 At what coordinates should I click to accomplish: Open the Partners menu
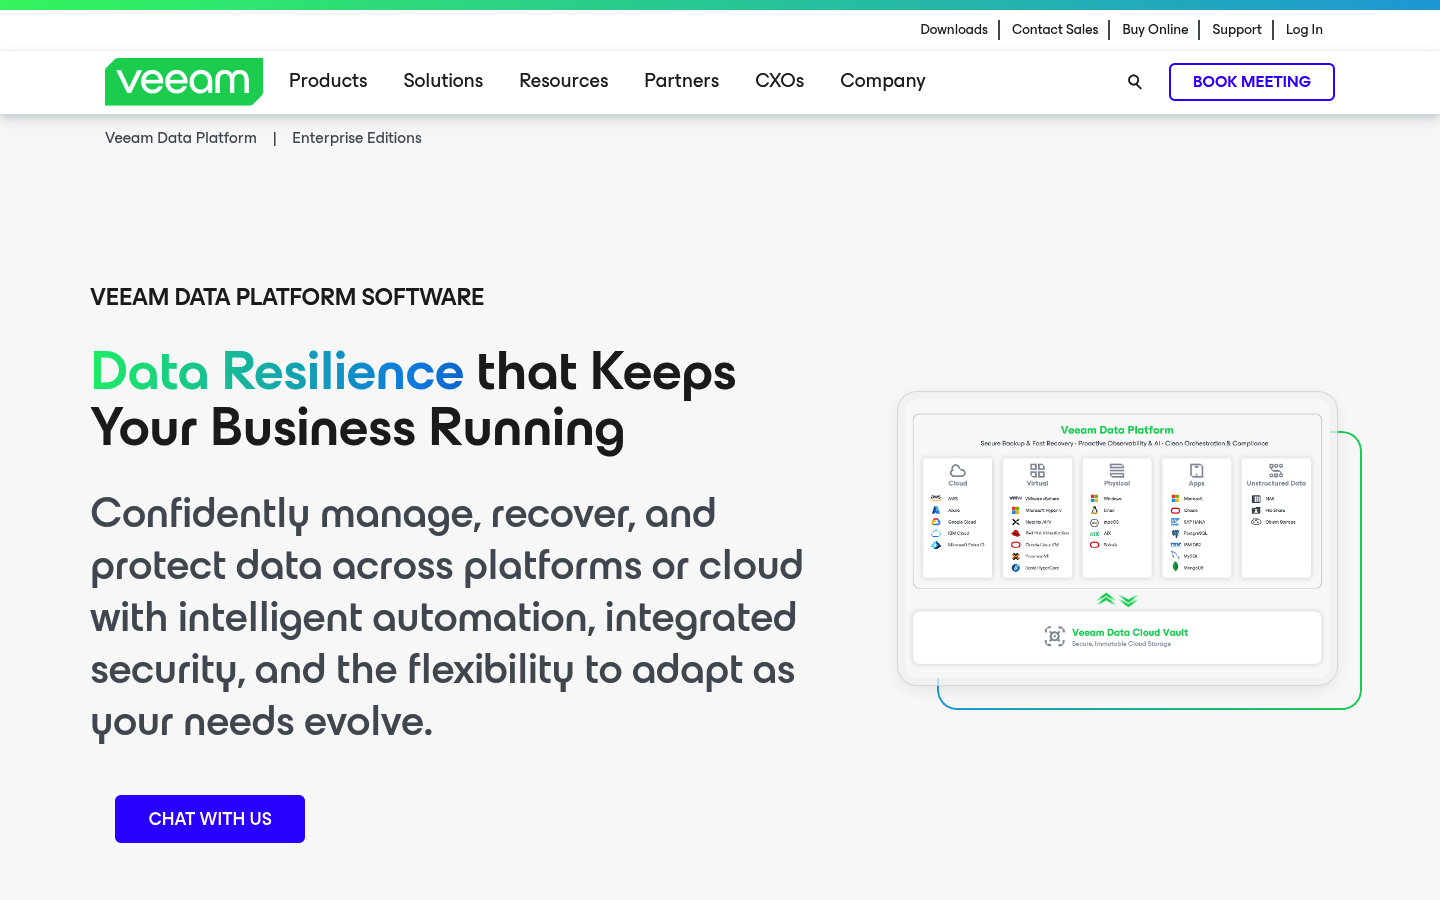pos(681,81)
